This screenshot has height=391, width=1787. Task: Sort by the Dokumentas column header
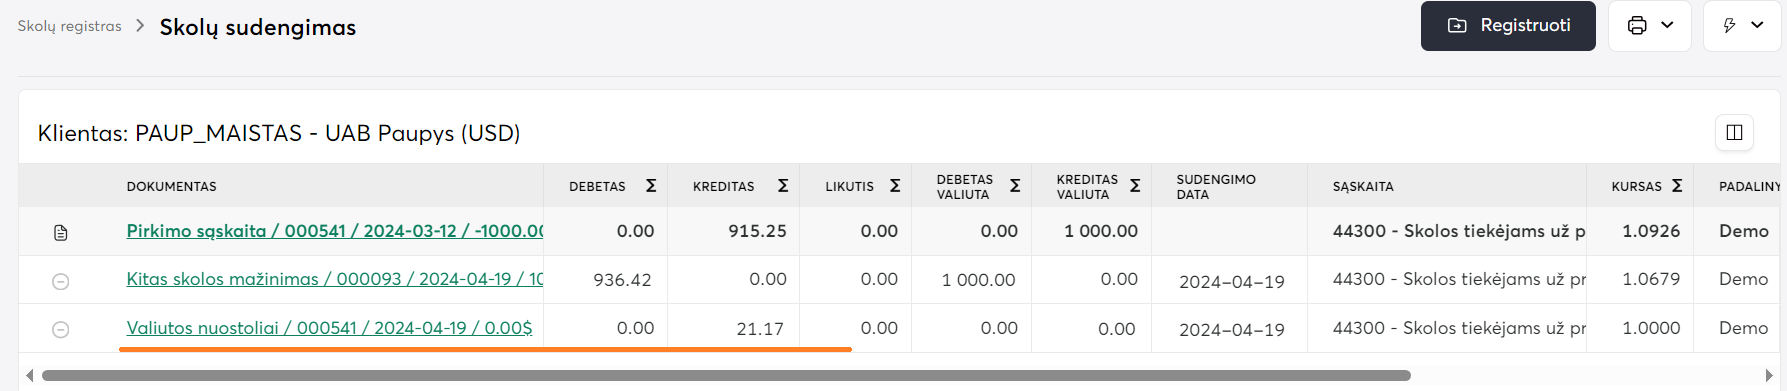click(x=171, y=187)
